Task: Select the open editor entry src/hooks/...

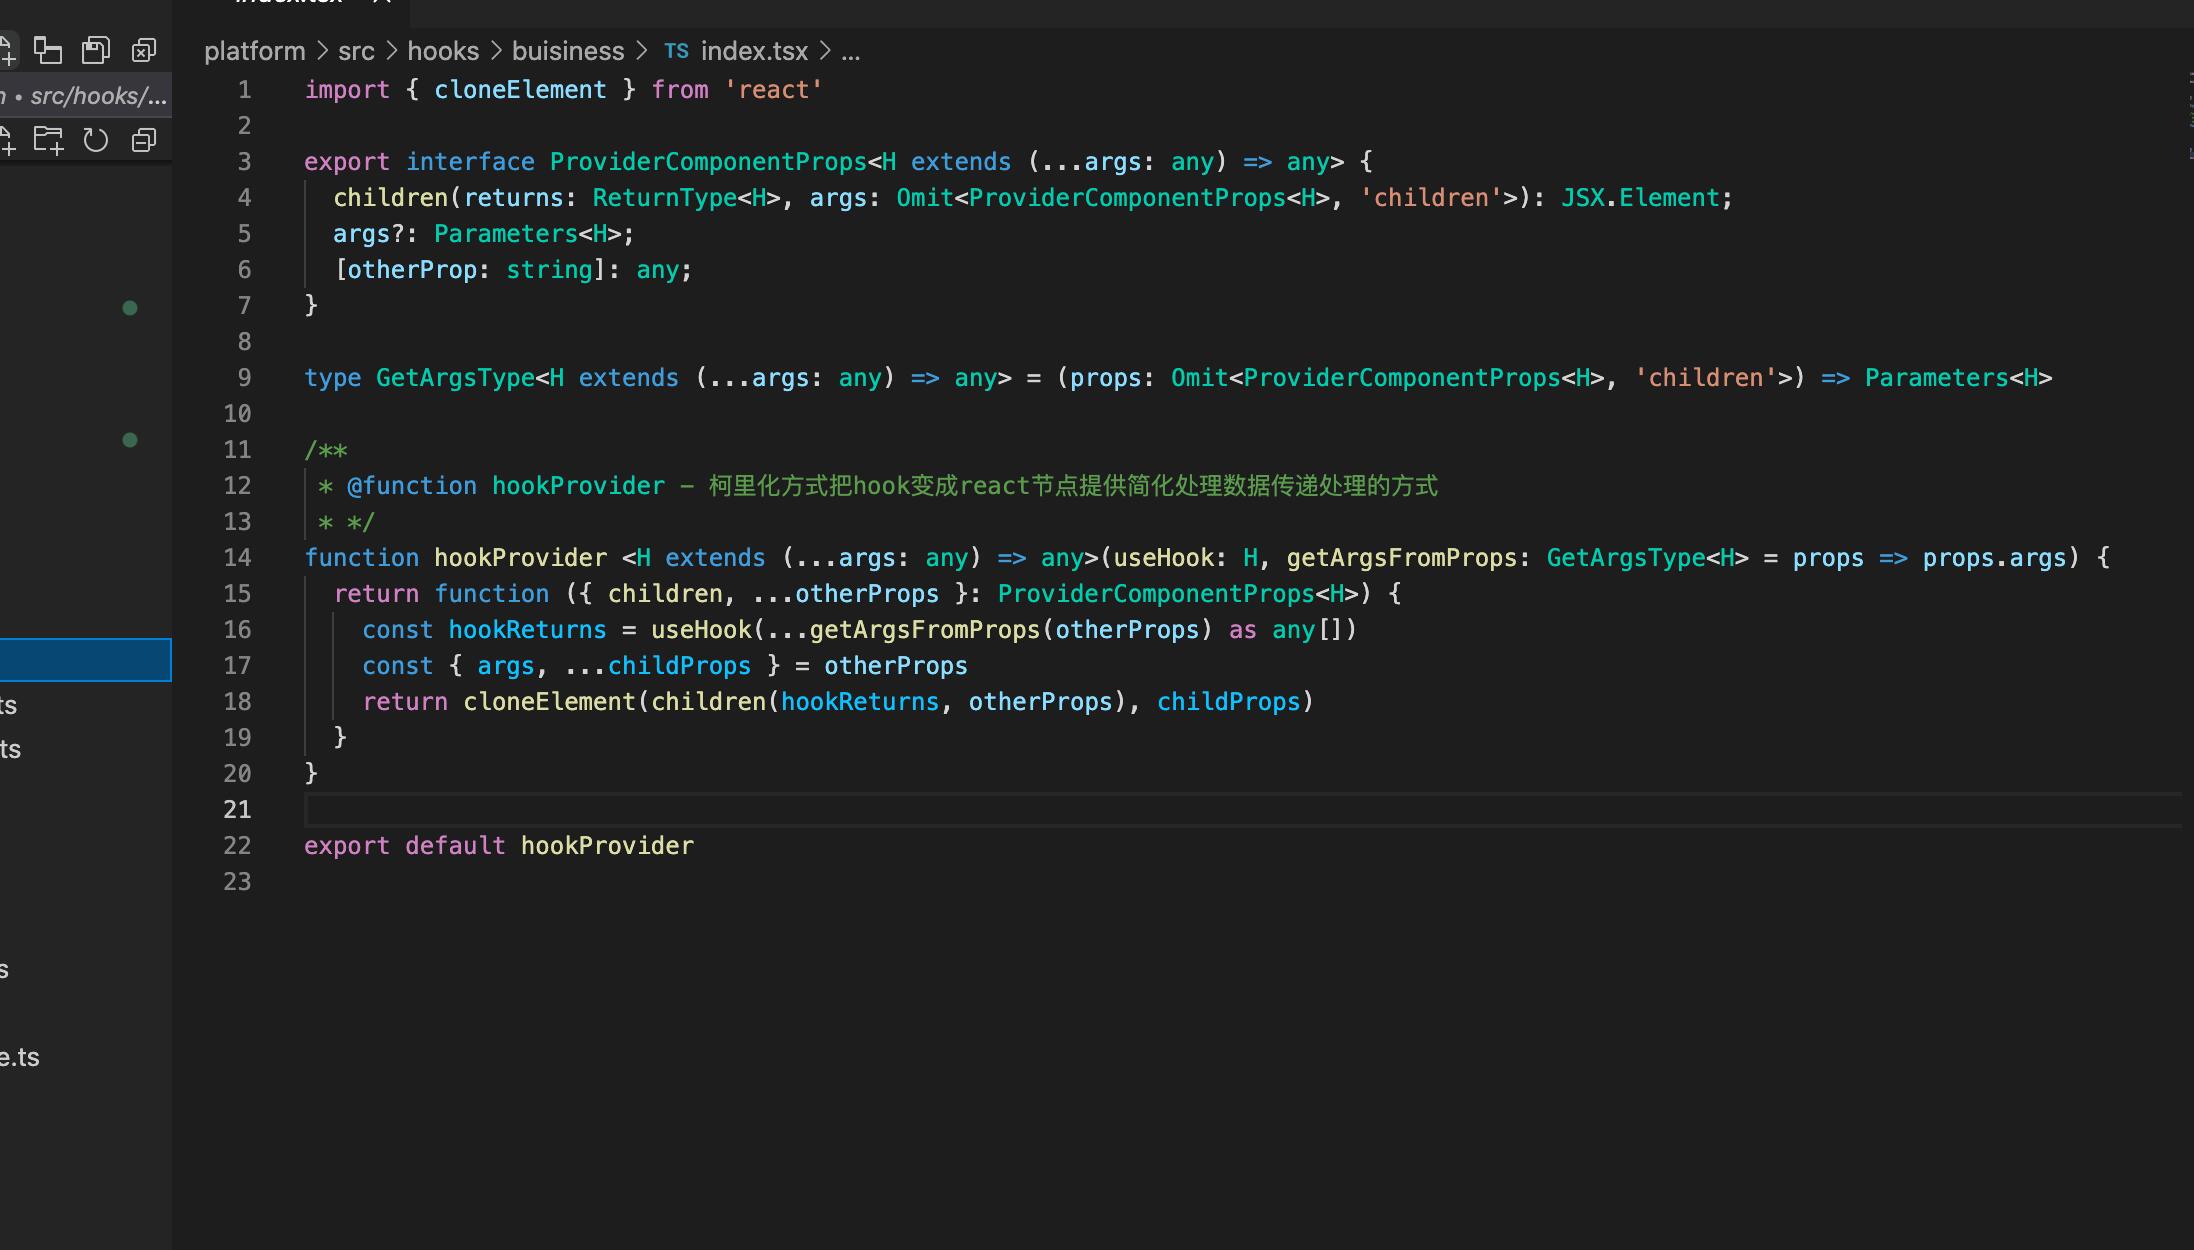Action: pos(97,96)
